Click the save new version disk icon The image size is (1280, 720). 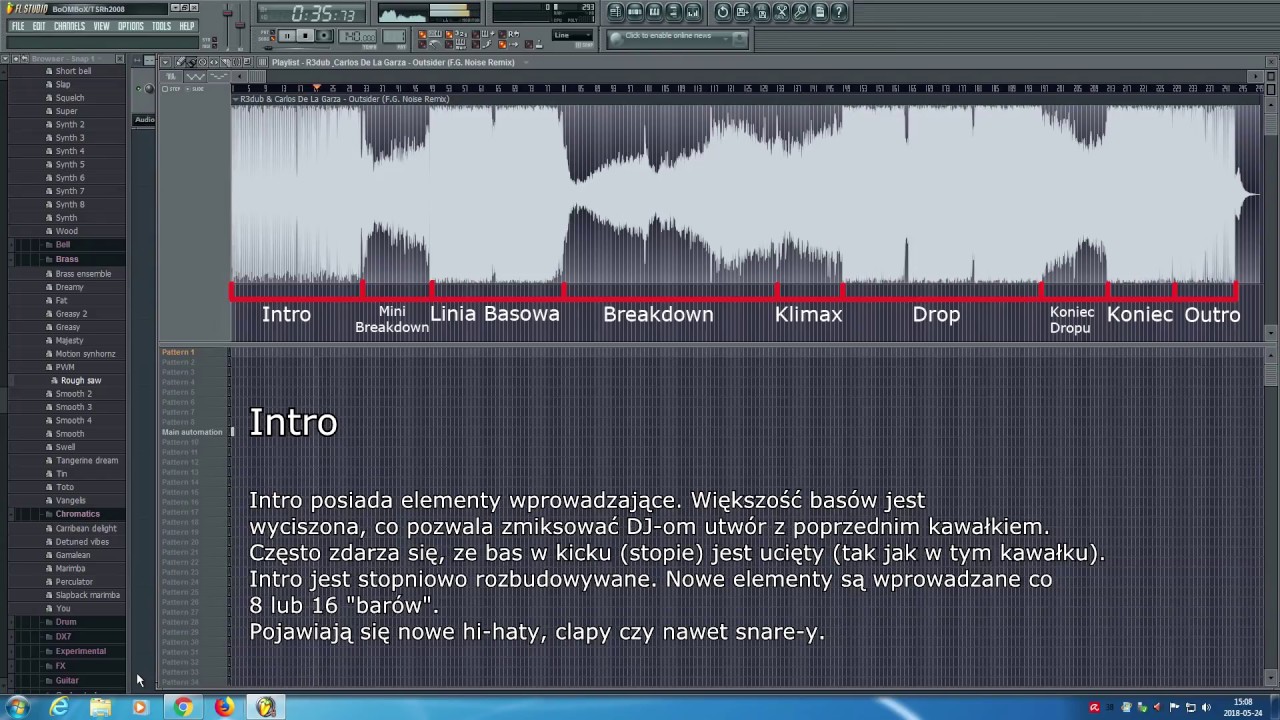(761, 12)
